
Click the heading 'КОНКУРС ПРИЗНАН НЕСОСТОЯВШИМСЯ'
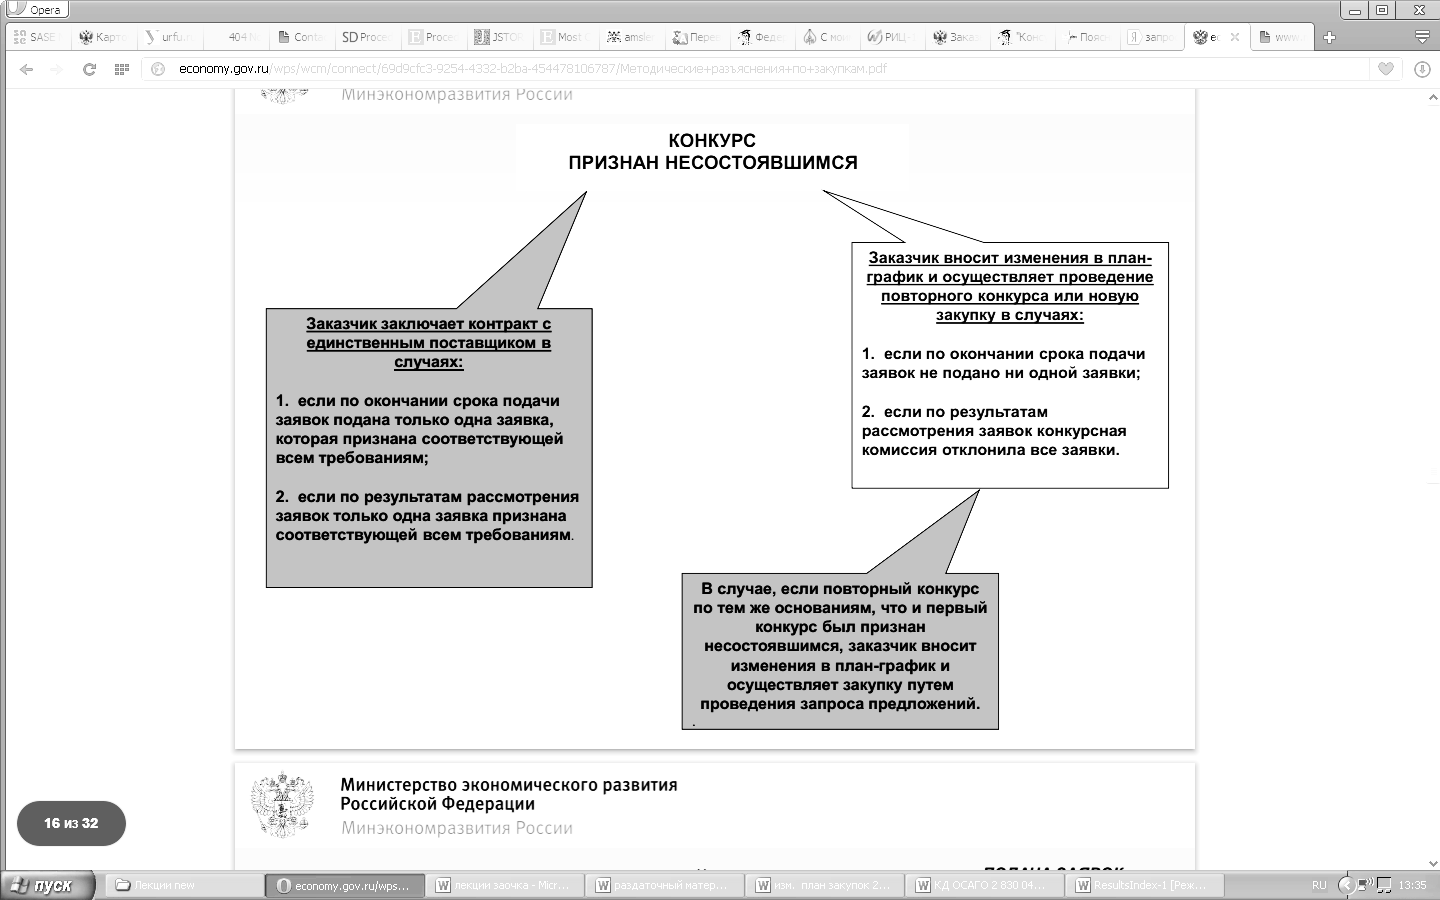712,152
